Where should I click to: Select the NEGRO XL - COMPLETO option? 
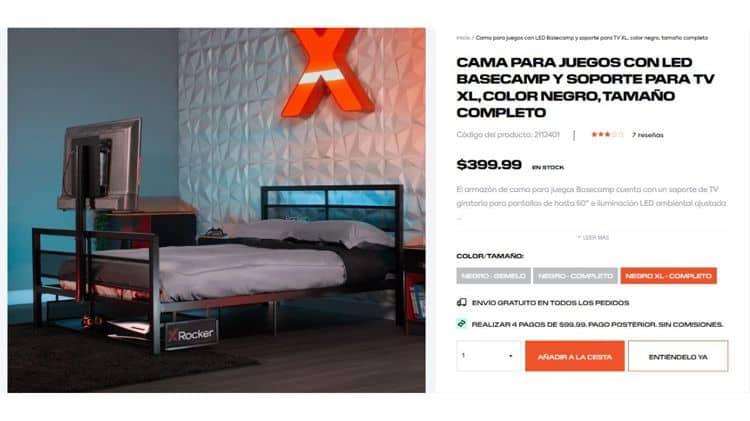(669, 276)
